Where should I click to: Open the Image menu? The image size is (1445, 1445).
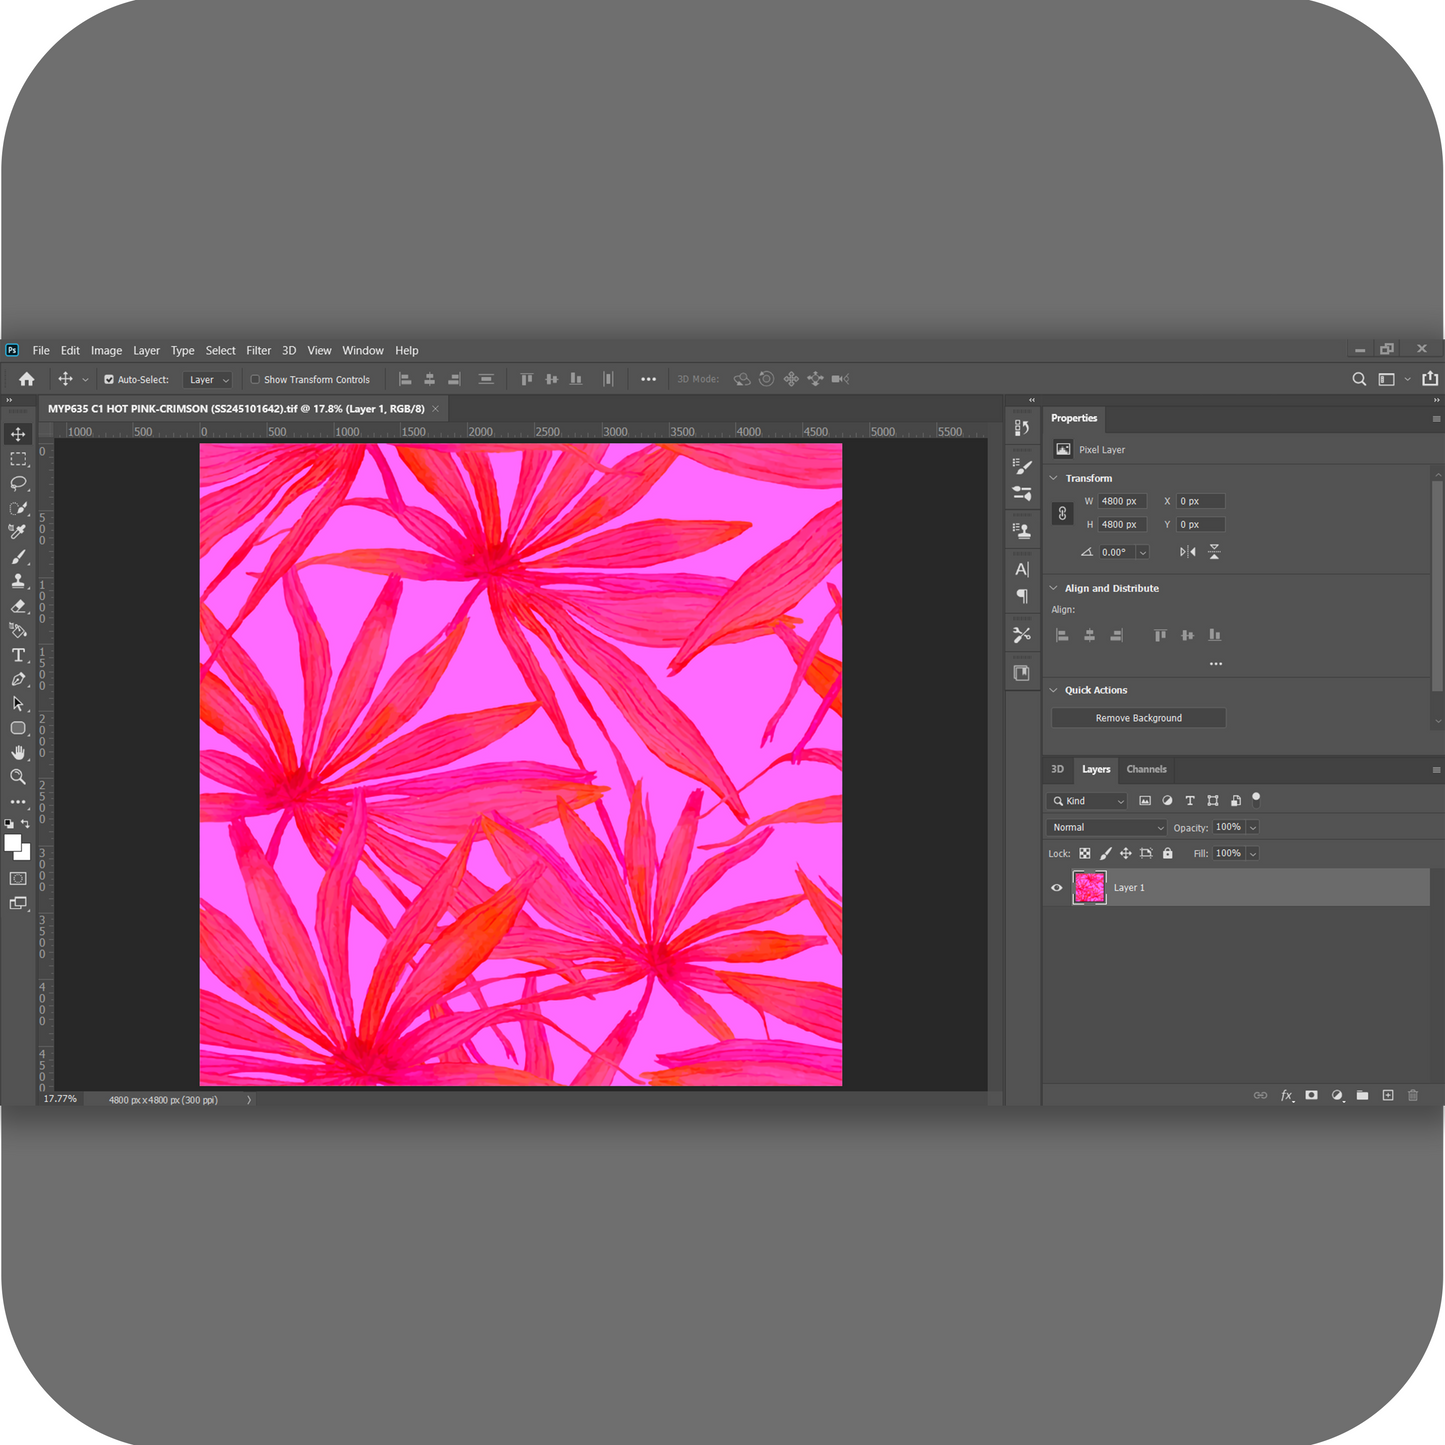[106, 351]
